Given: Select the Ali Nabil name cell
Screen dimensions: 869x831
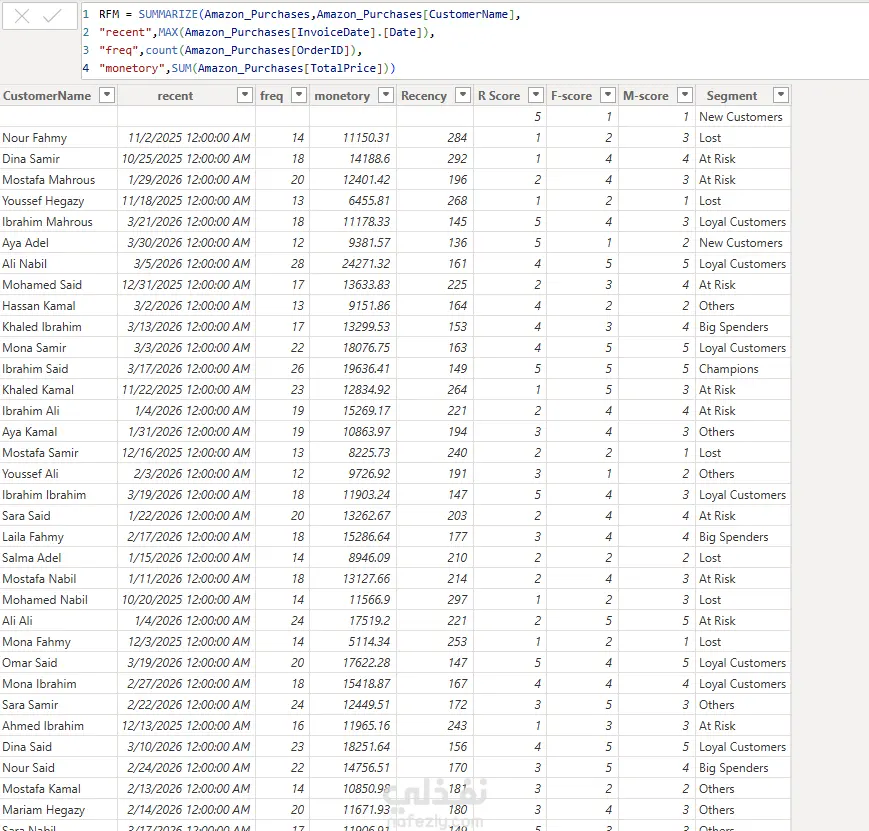Looking at the screenshot, I should (59, 264).
